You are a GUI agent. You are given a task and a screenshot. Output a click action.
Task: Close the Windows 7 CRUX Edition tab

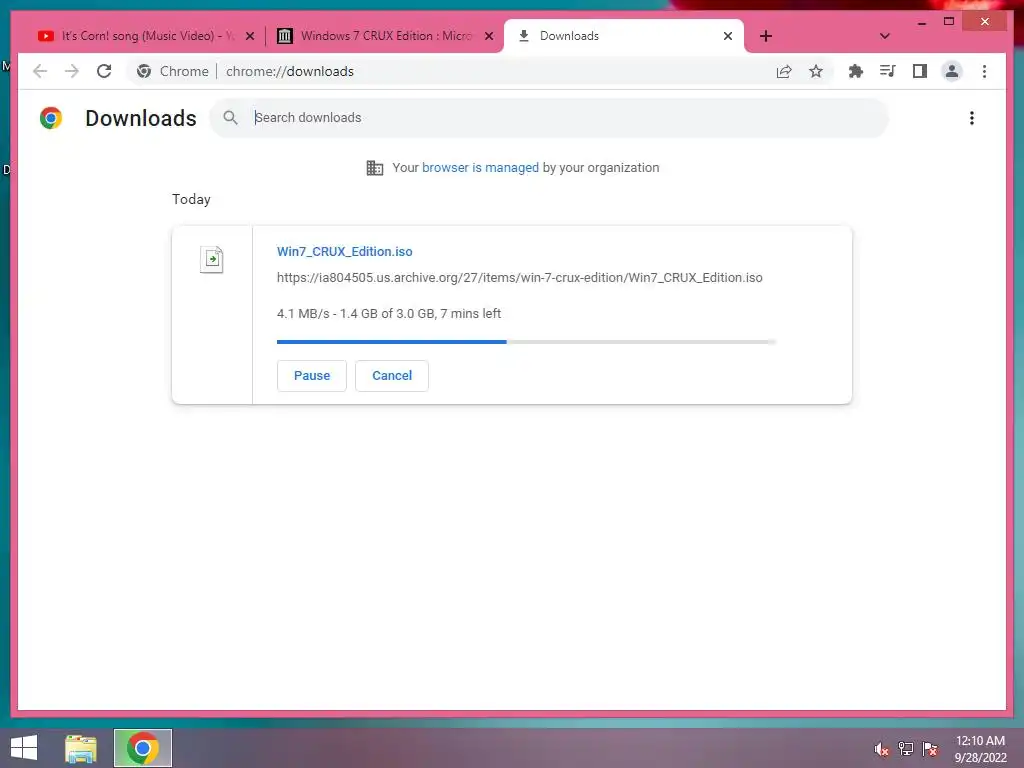(488, 36)
